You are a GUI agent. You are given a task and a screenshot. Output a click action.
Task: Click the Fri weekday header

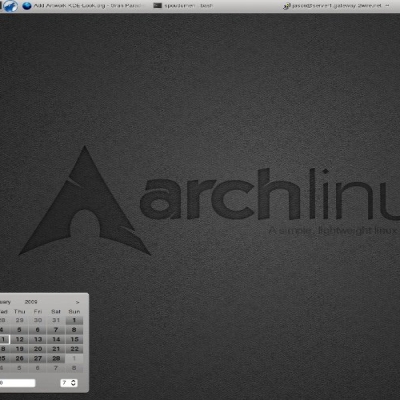(x=38, y=312)
